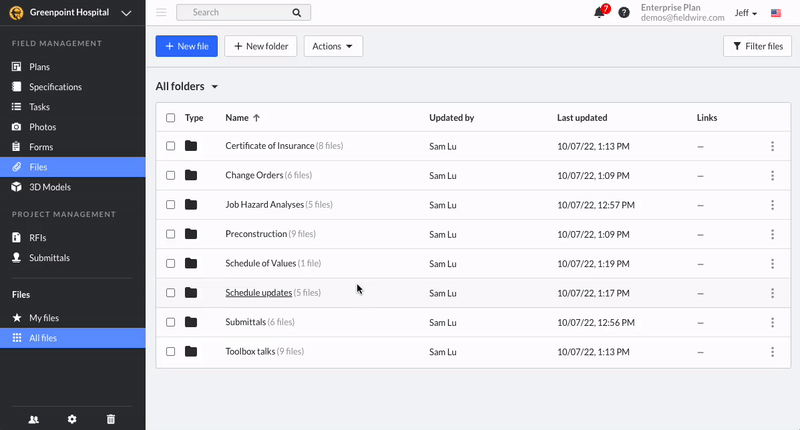
Task: Open project settings gear icon
Action: click(72, 419)
